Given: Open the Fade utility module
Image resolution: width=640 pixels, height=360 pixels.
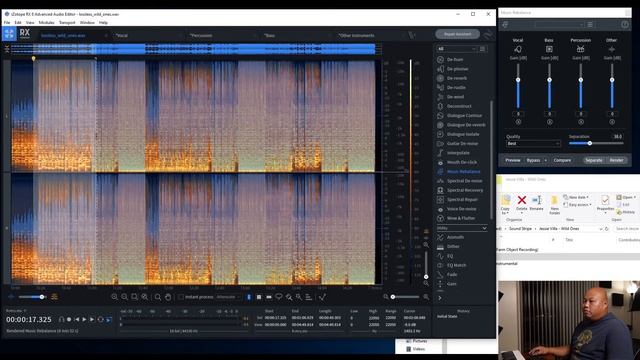Looking at the screenshot, I should point(452,275).
